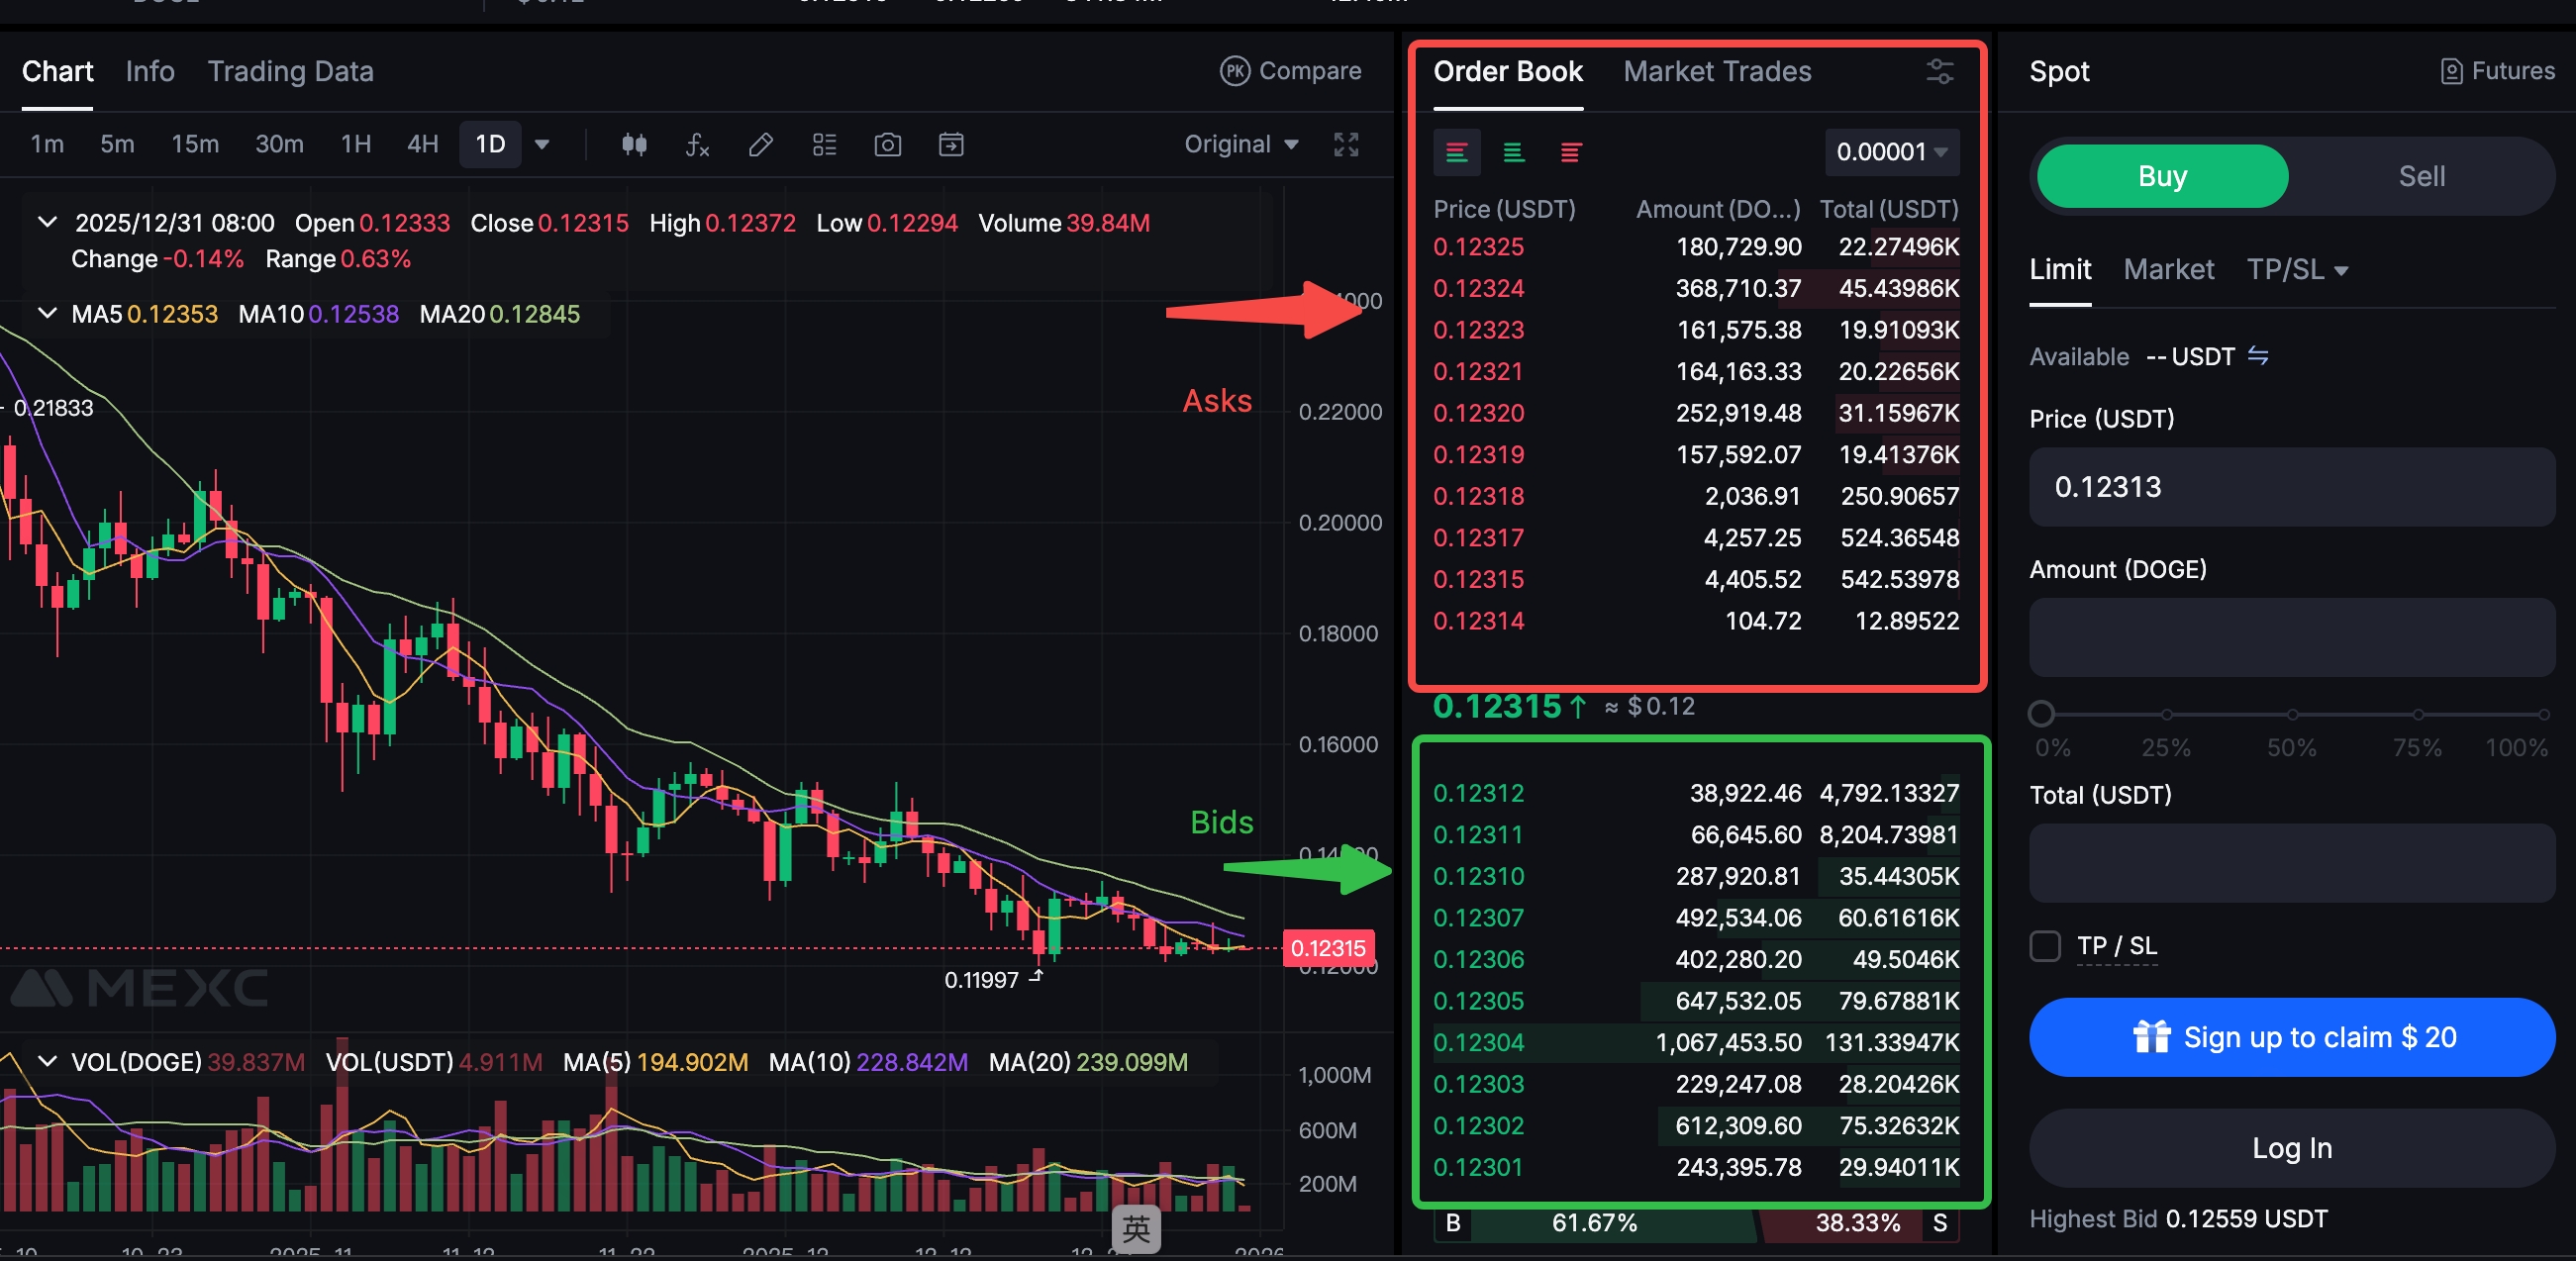Click the 50% mark on amount slider
This screenshot has height=1261, width=2576.
2291,715
